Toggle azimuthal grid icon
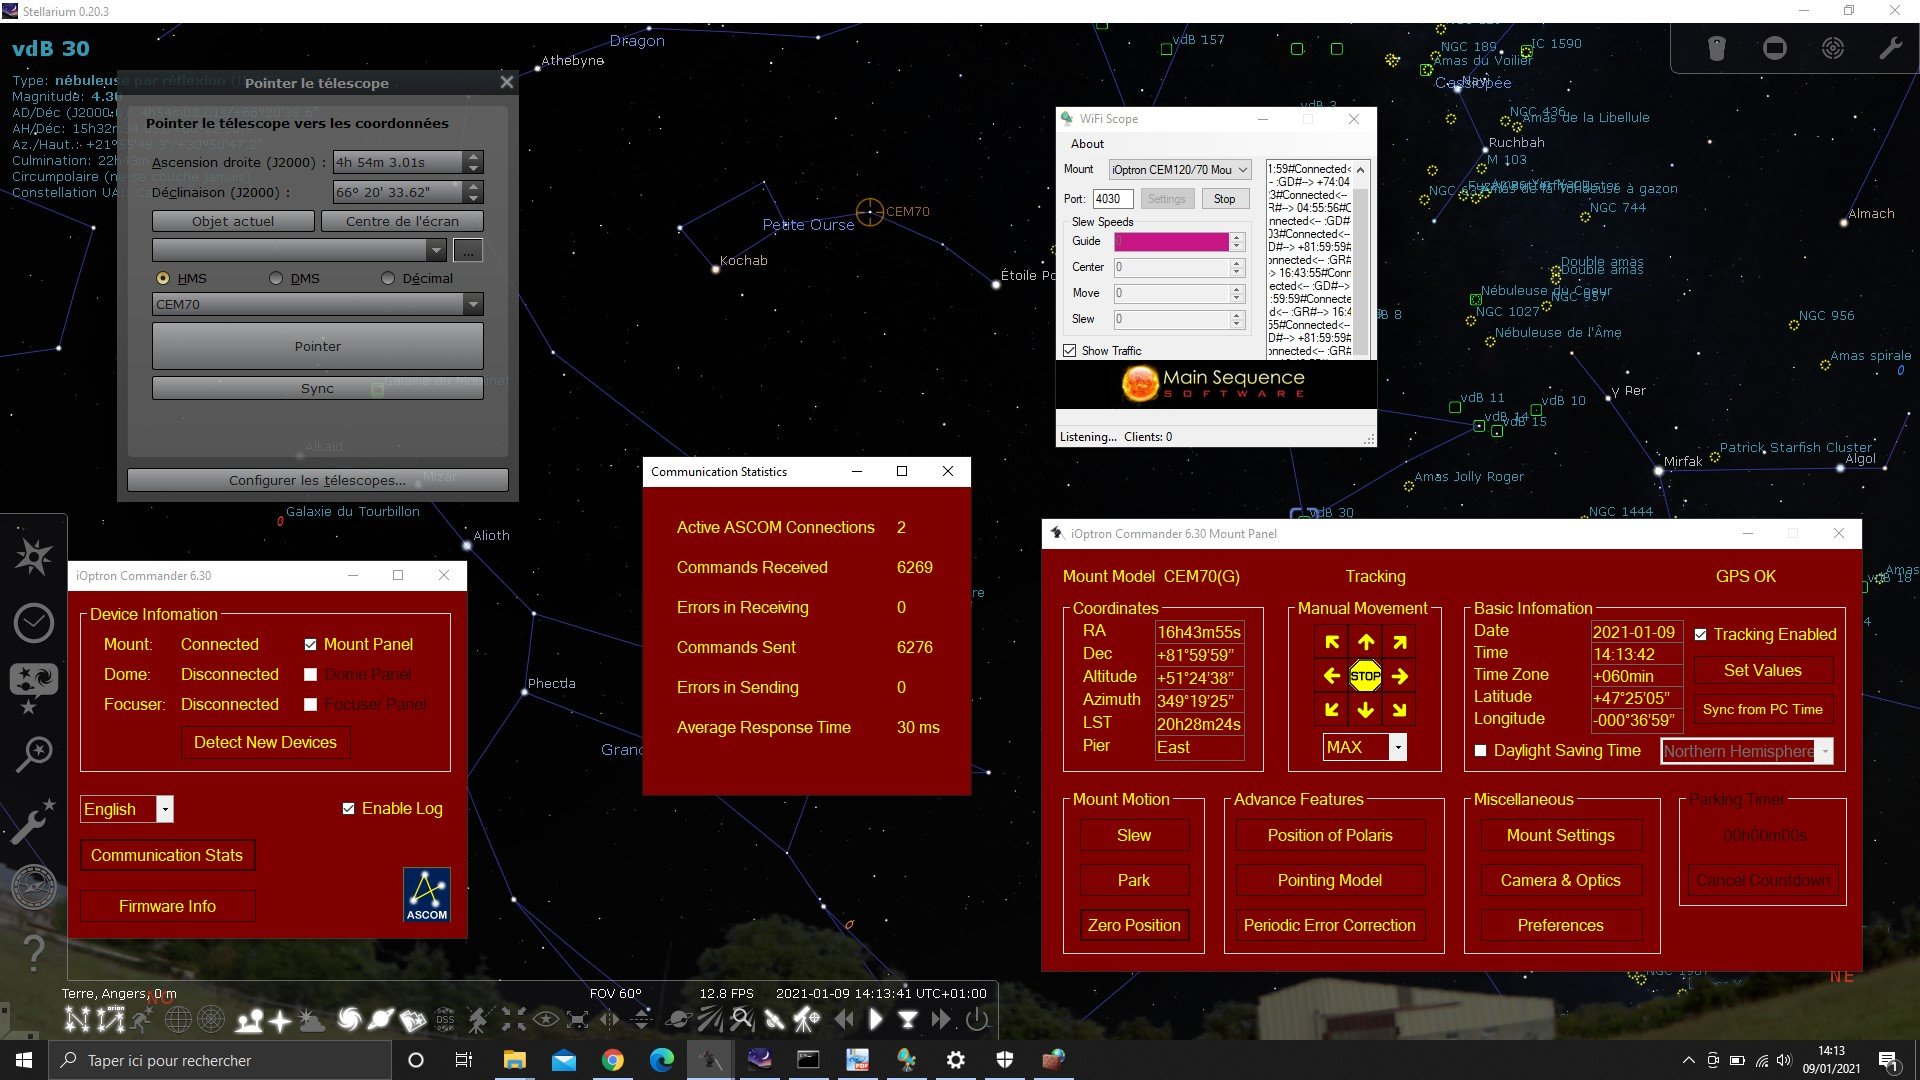 (x=211, y=1019)
